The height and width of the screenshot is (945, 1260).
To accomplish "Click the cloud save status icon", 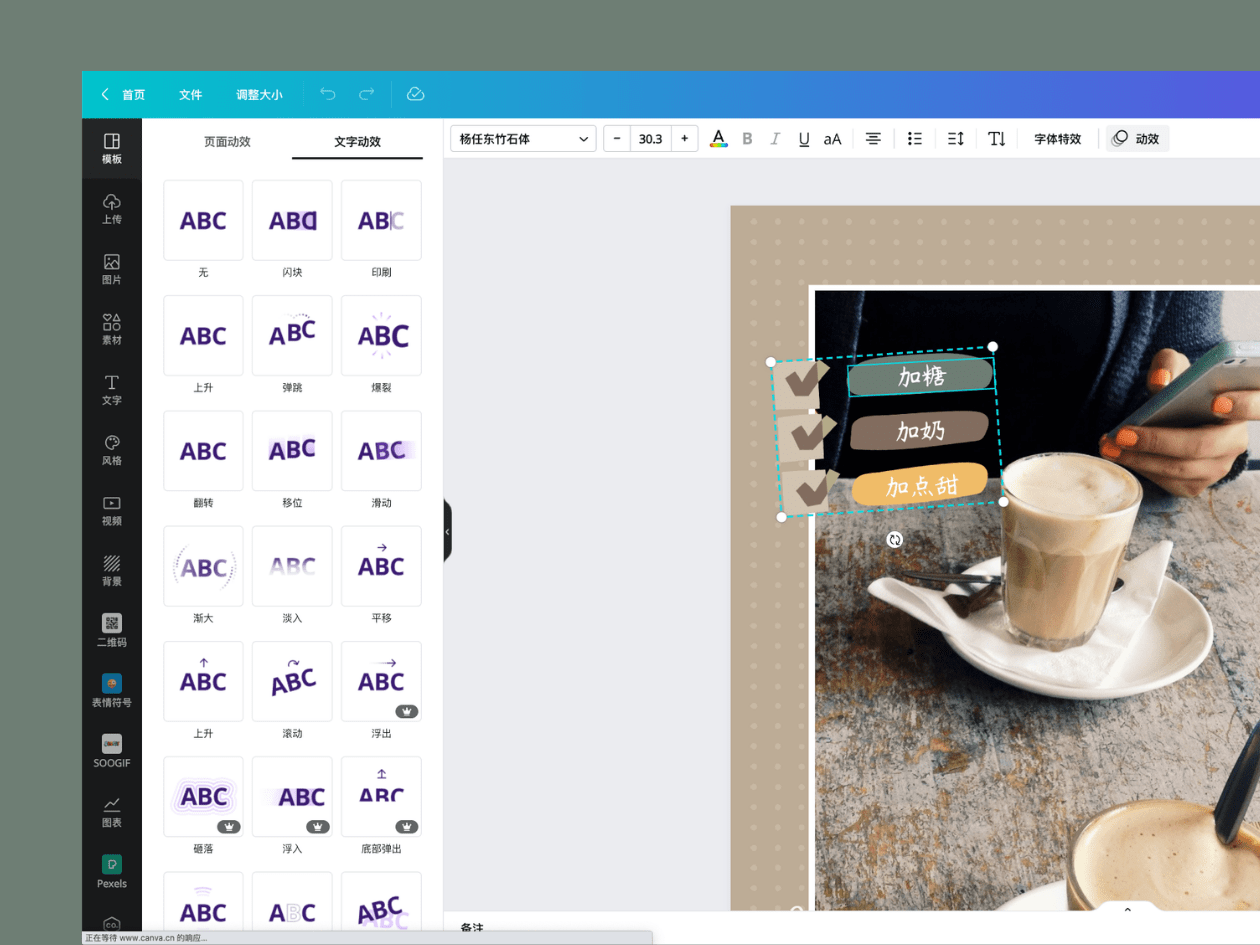I will point(416,94).
